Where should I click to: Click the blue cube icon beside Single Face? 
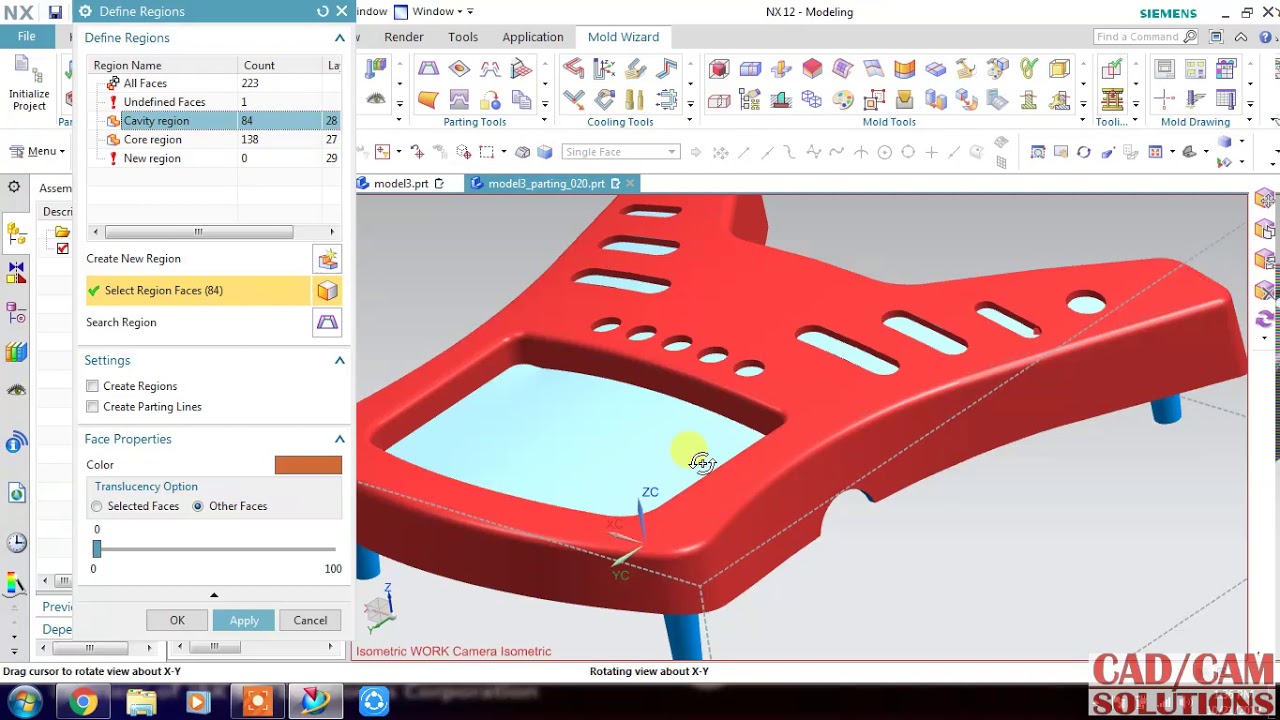point(545,152)
